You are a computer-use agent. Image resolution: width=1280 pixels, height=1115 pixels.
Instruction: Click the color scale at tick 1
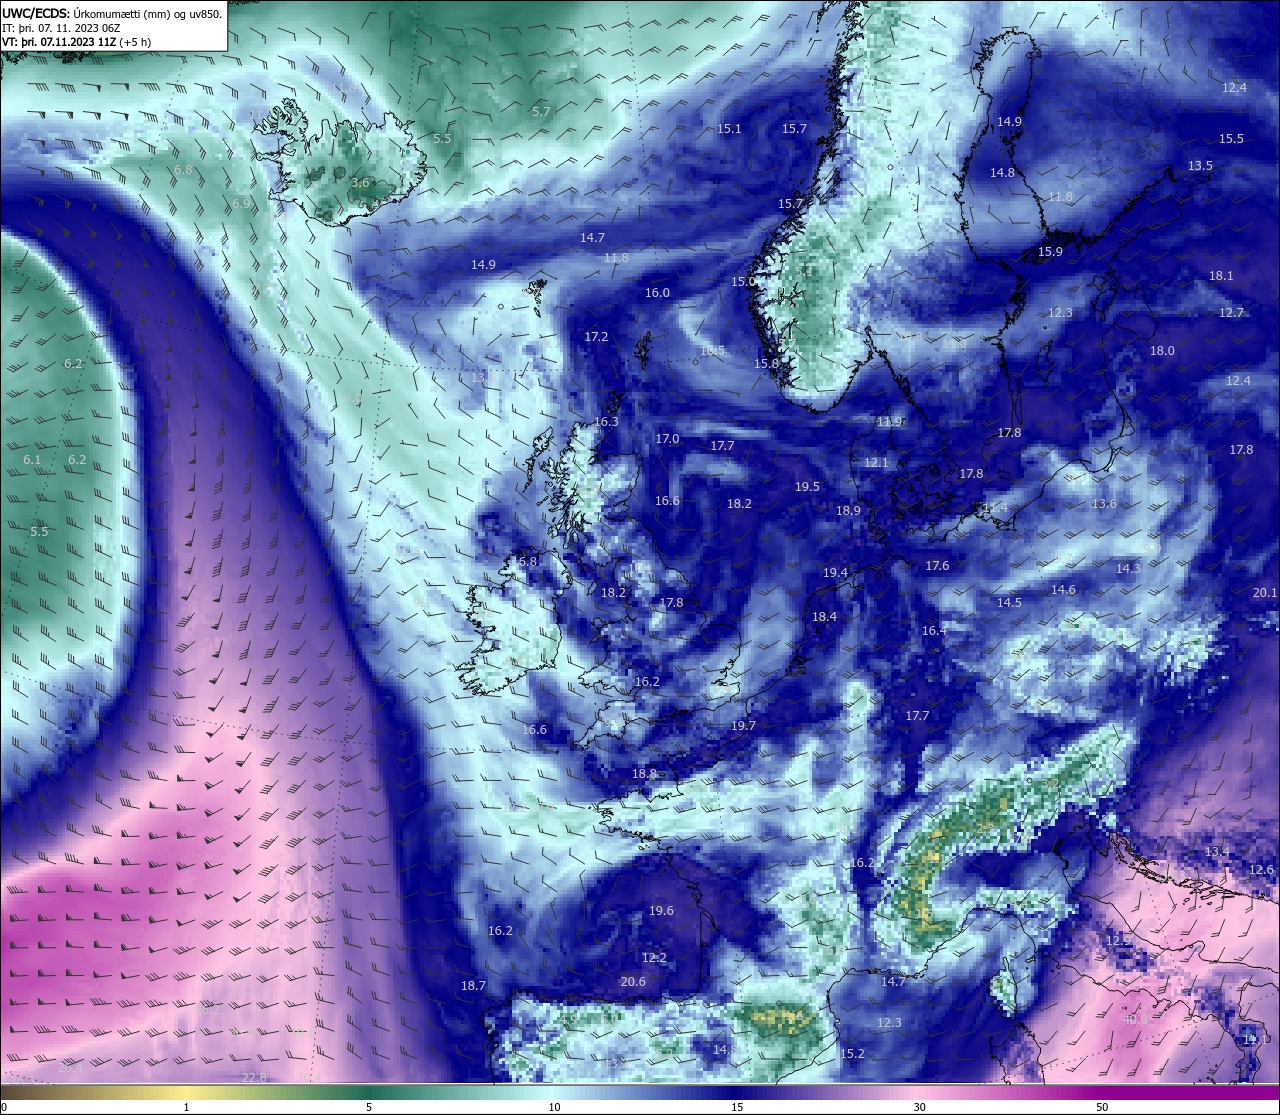186,1107
